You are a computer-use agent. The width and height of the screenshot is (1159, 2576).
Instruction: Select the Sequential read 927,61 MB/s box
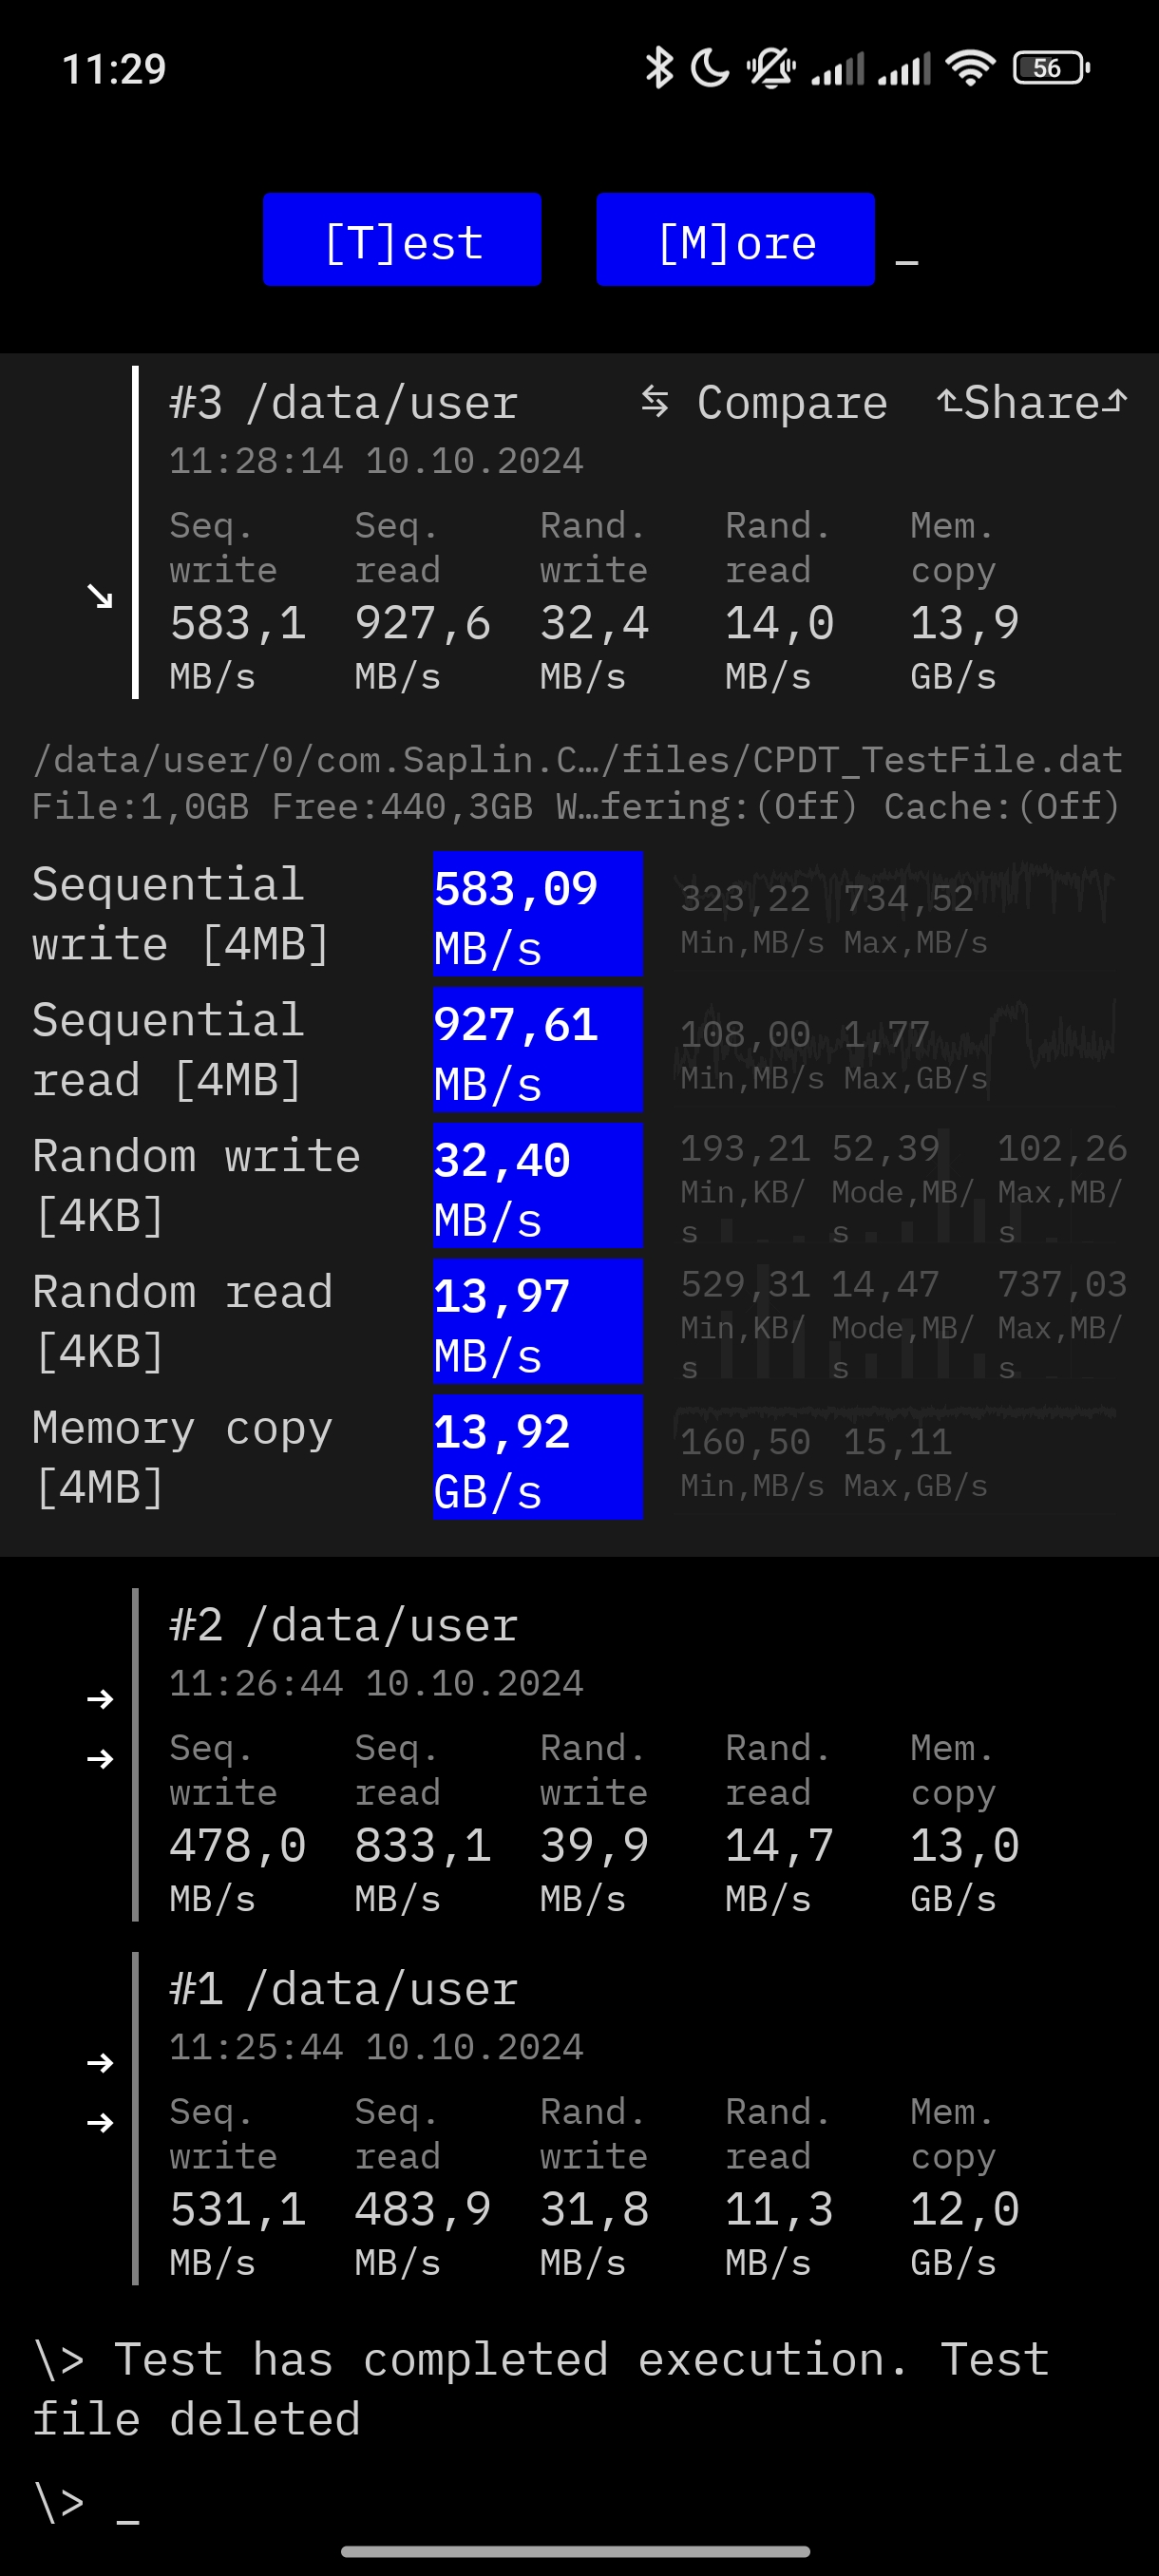coord(538,1050)
